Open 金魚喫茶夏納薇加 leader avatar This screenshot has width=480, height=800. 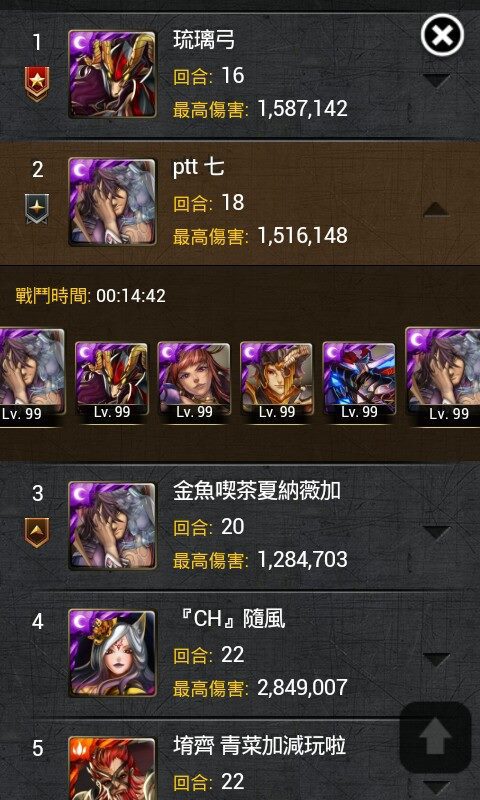click(x=112, y=526)
